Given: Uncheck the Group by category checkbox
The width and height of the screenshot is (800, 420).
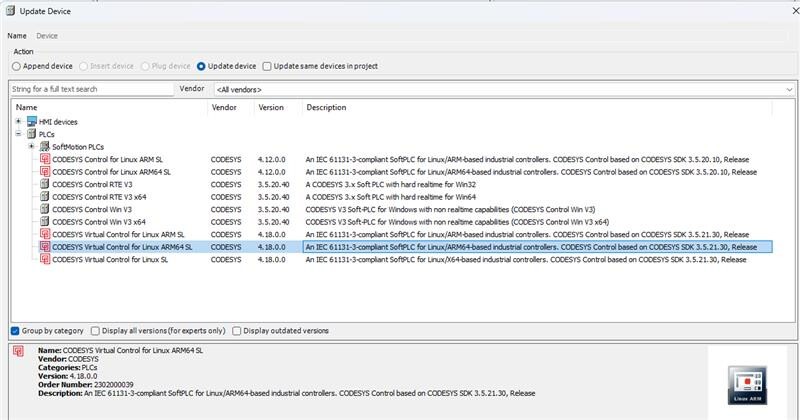Looking at the screenshot, I should (x=15, y=330).
